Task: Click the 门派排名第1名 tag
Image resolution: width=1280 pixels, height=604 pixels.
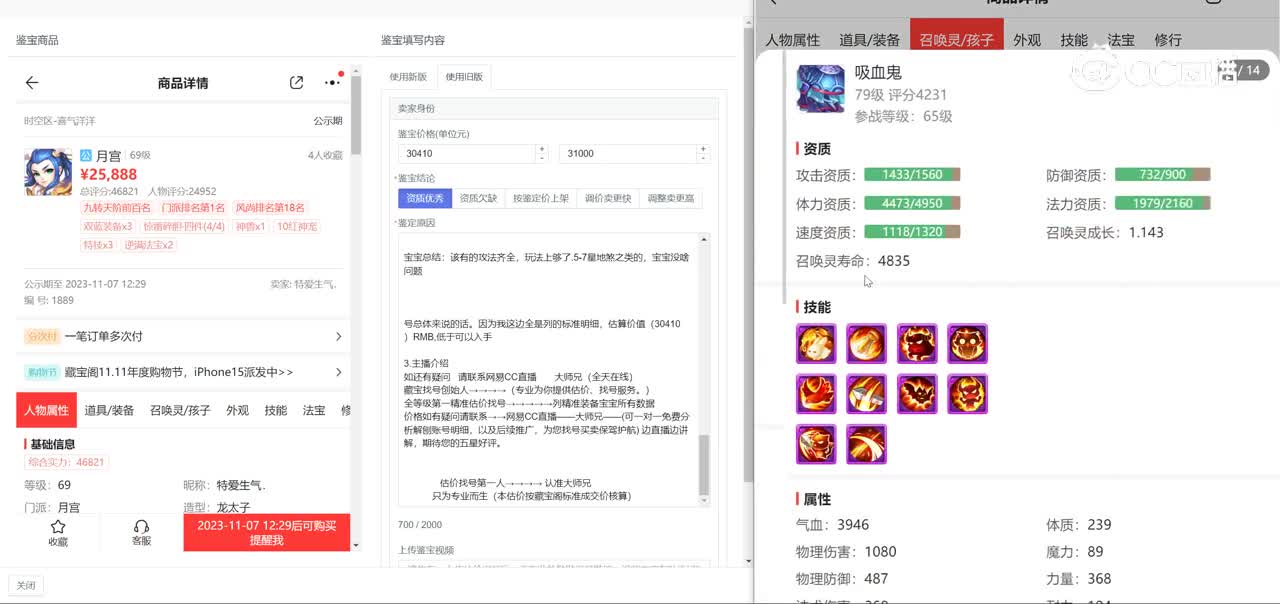Action: (x=193, y=208)
